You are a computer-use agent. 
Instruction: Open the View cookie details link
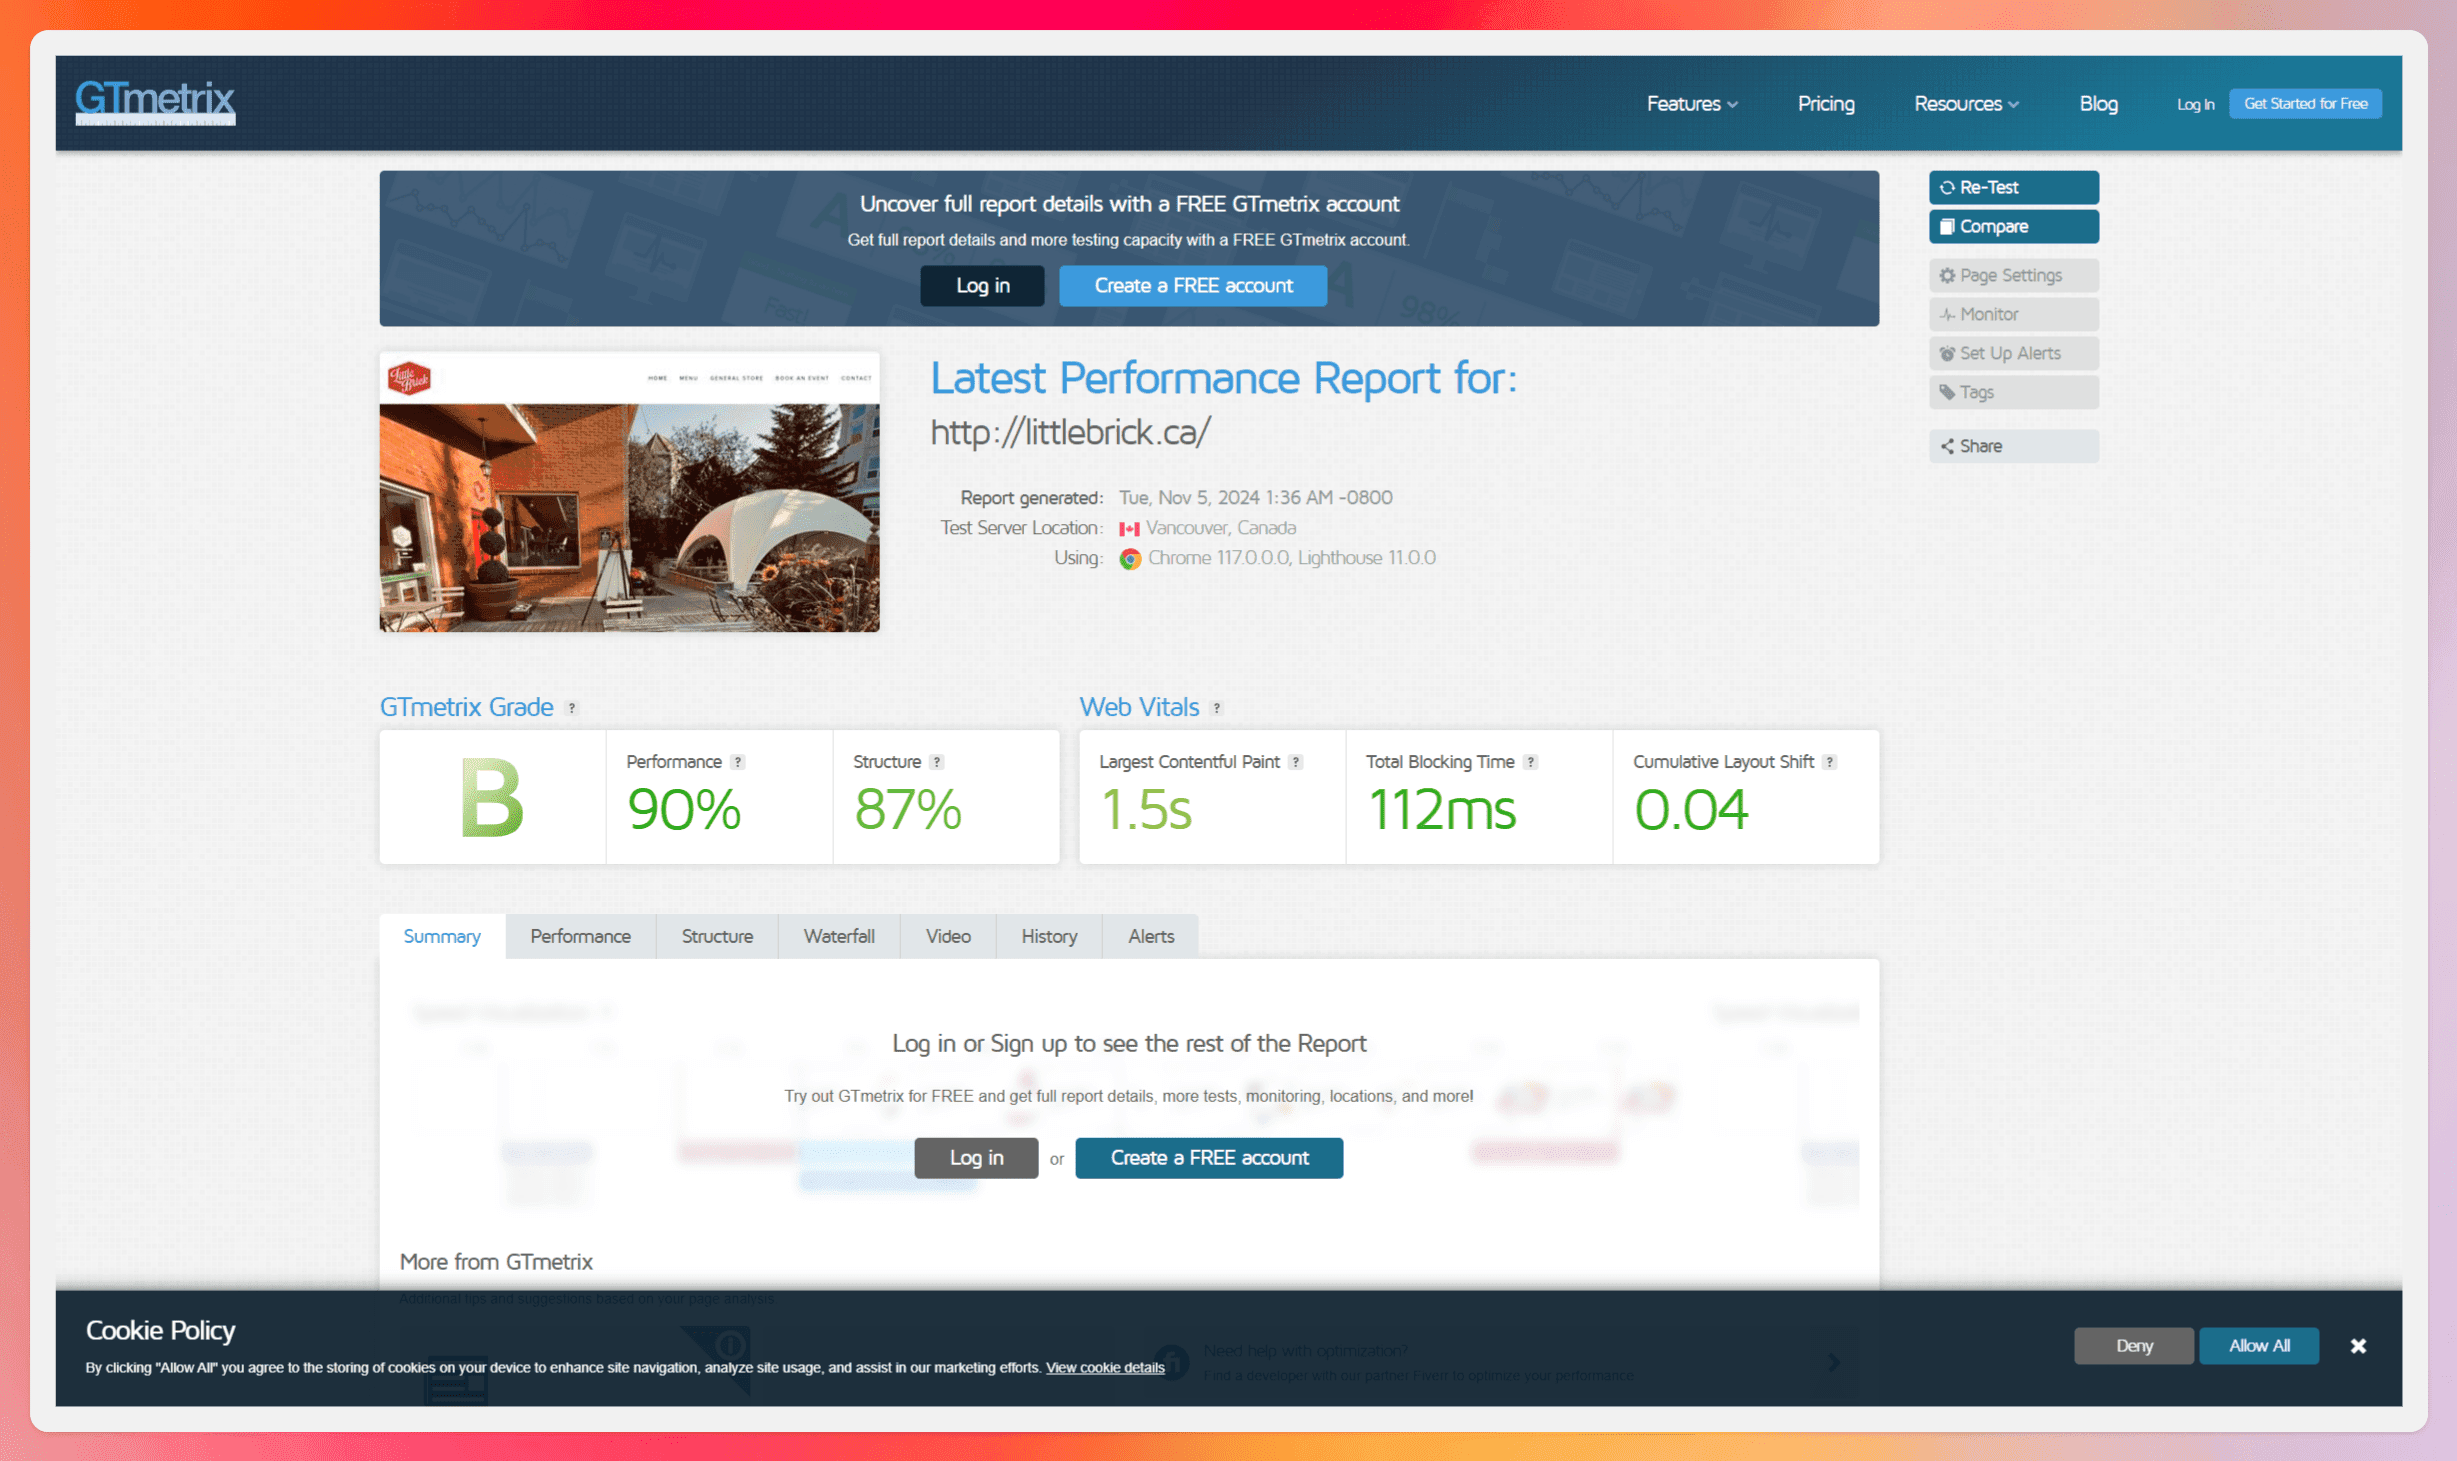1105,1368
